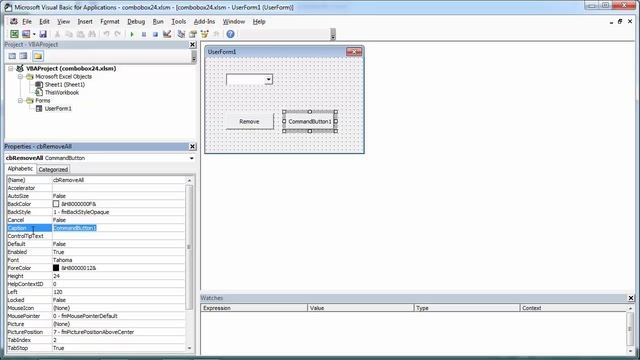Image resolution: width=640 pixels, height=360 pixels.
Task: Open the Format menu
Action: click(110, 22)
